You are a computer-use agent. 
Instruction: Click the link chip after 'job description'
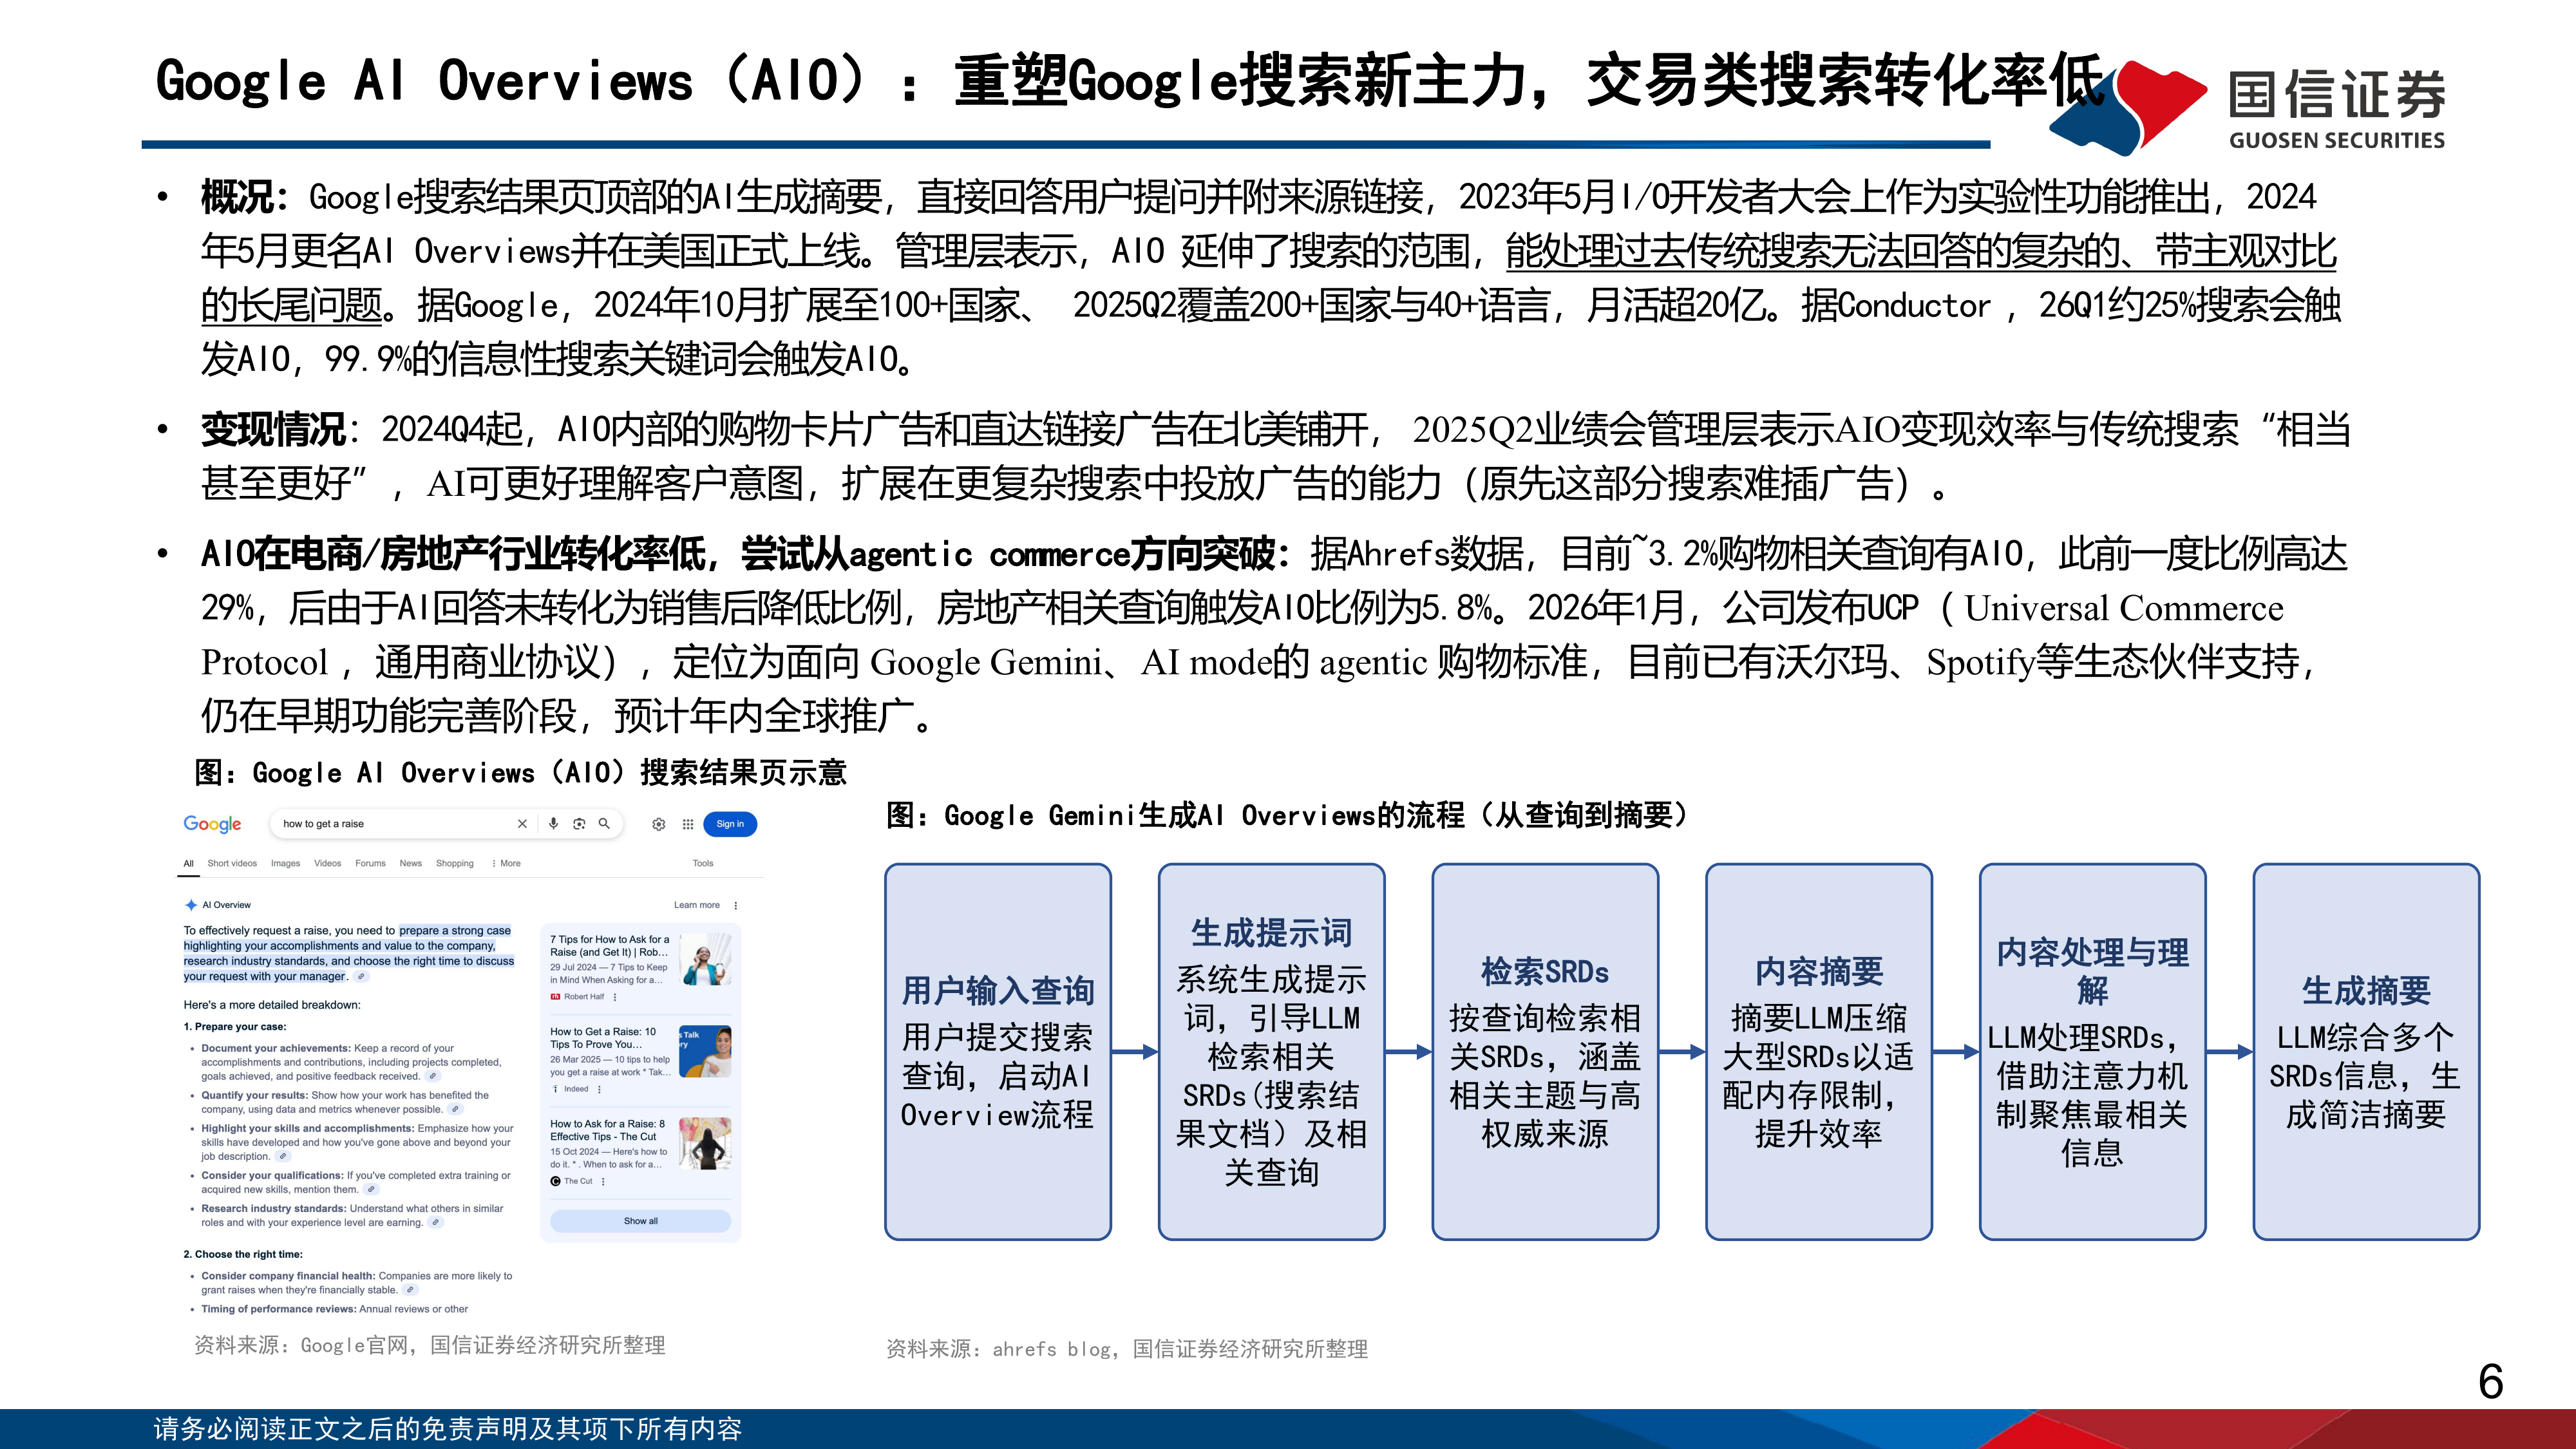point(283,1157)
